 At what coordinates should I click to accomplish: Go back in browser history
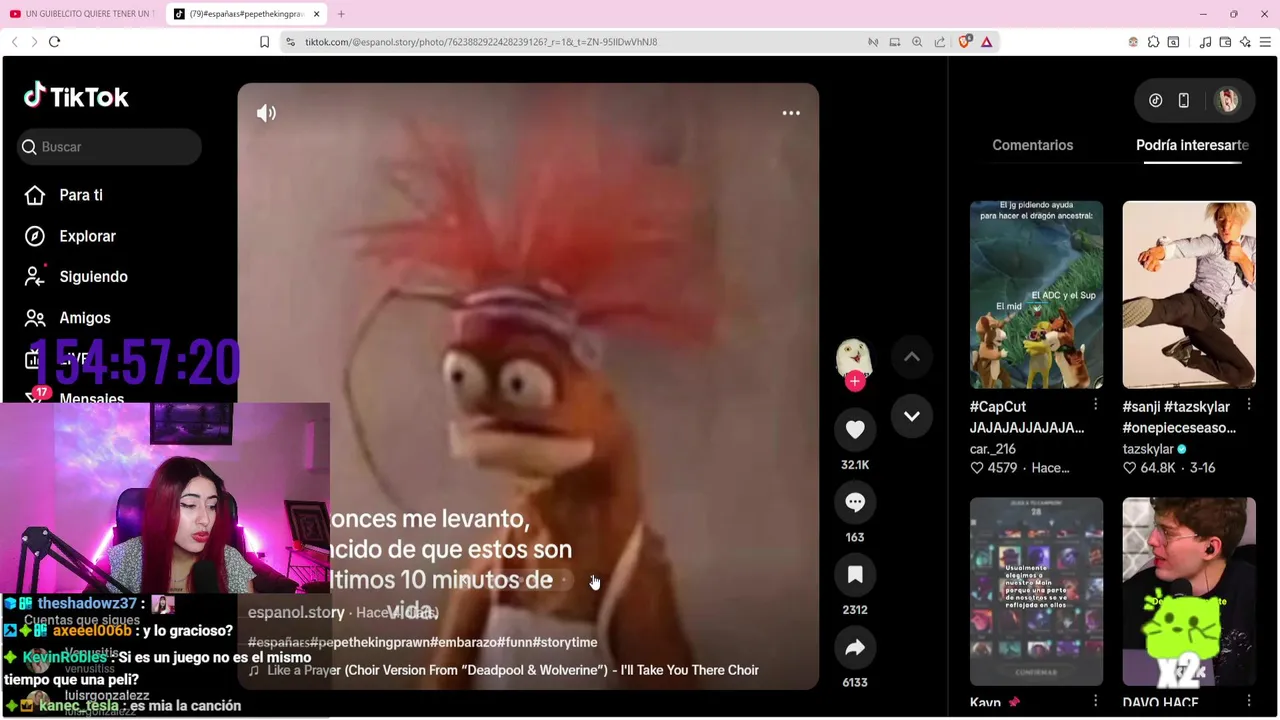point(14,42)
